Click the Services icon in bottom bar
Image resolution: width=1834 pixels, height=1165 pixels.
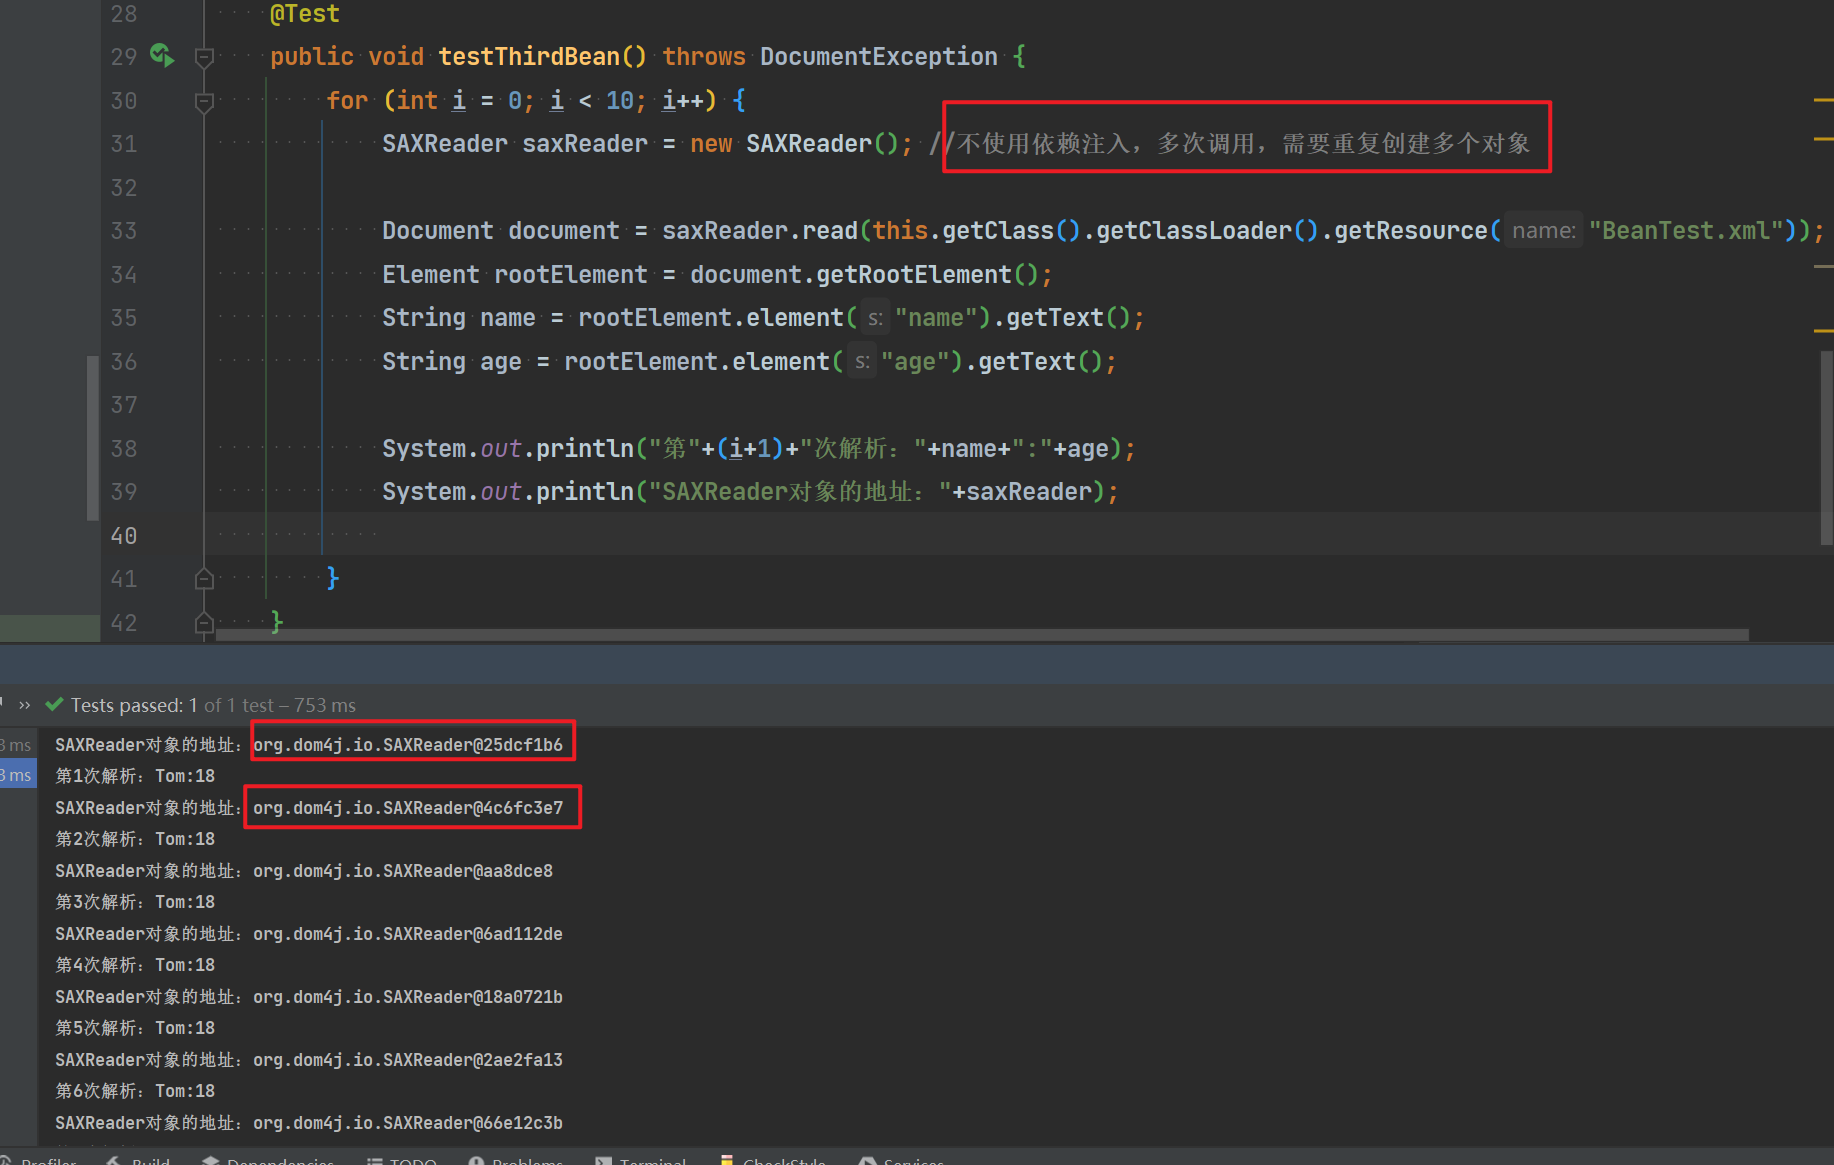click(867, 1161)
